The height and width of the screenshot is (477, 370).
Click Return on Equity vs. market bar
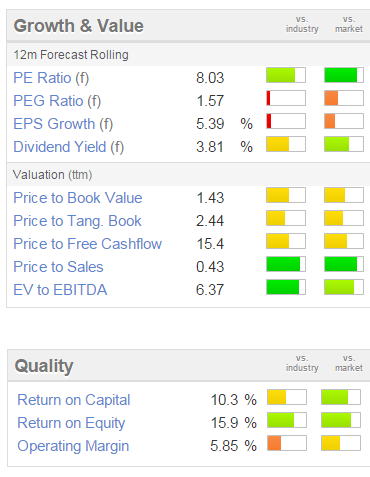[341, 420]
